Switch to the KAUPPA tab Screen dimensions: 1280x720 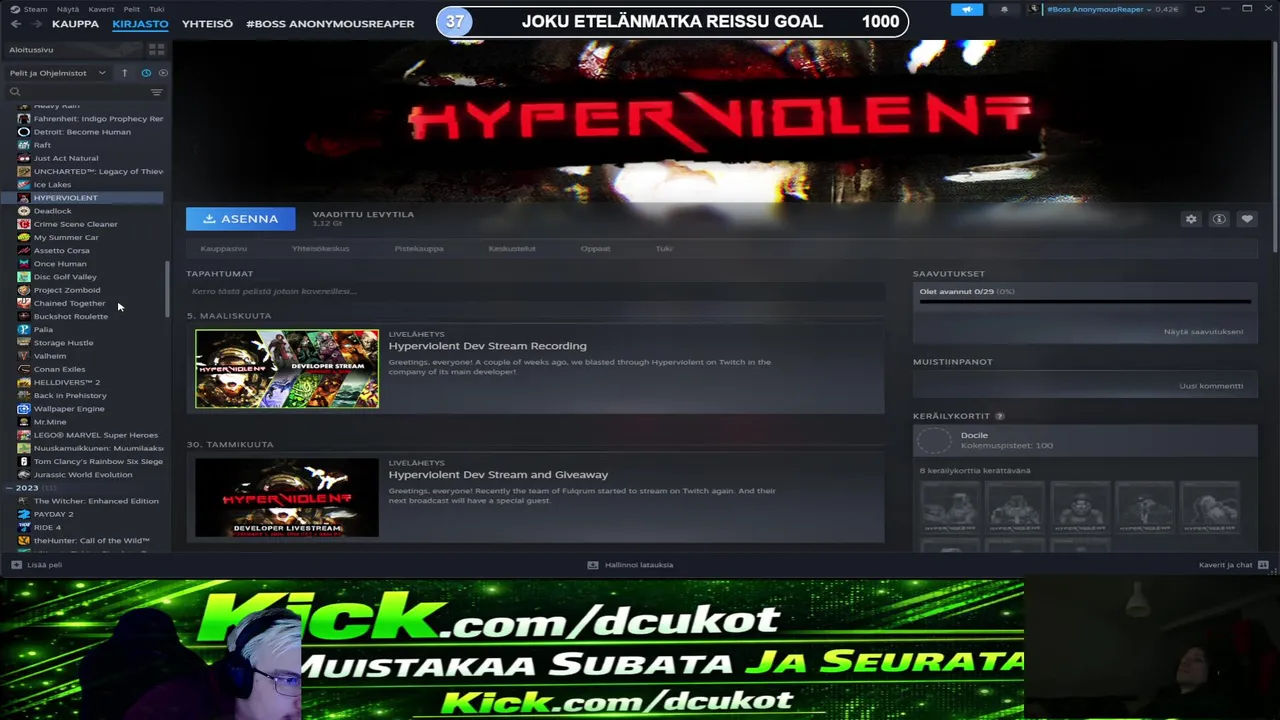click(75, 24)
